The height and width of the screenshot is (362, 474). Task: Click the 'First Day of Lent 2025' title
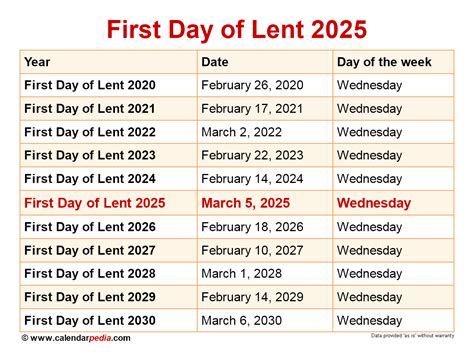[x=237, y=30]
